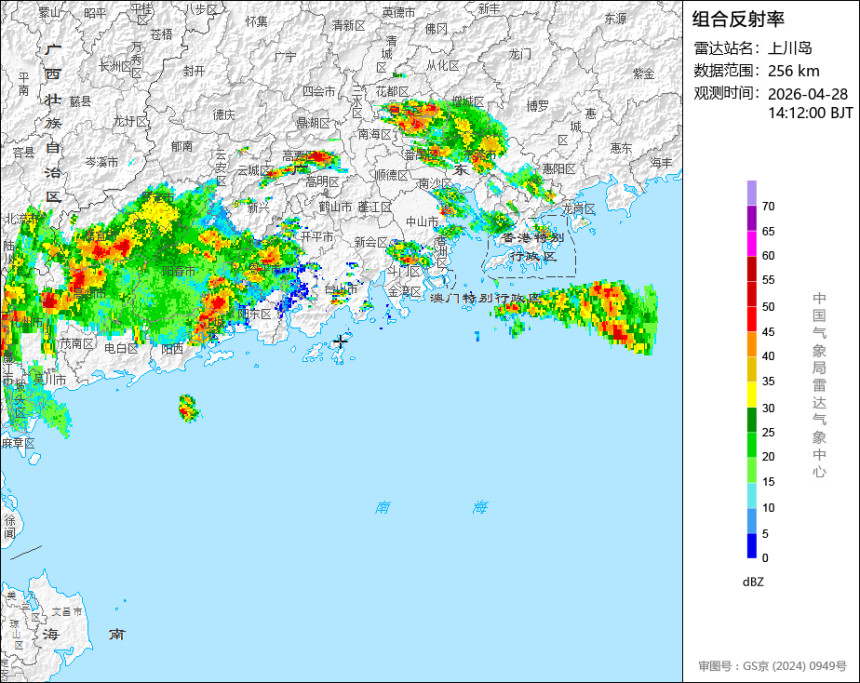This screenshot has height=683, width=860.
Task: Click the 澳门特别行政区 map label
Action: [x=485, y=298]
